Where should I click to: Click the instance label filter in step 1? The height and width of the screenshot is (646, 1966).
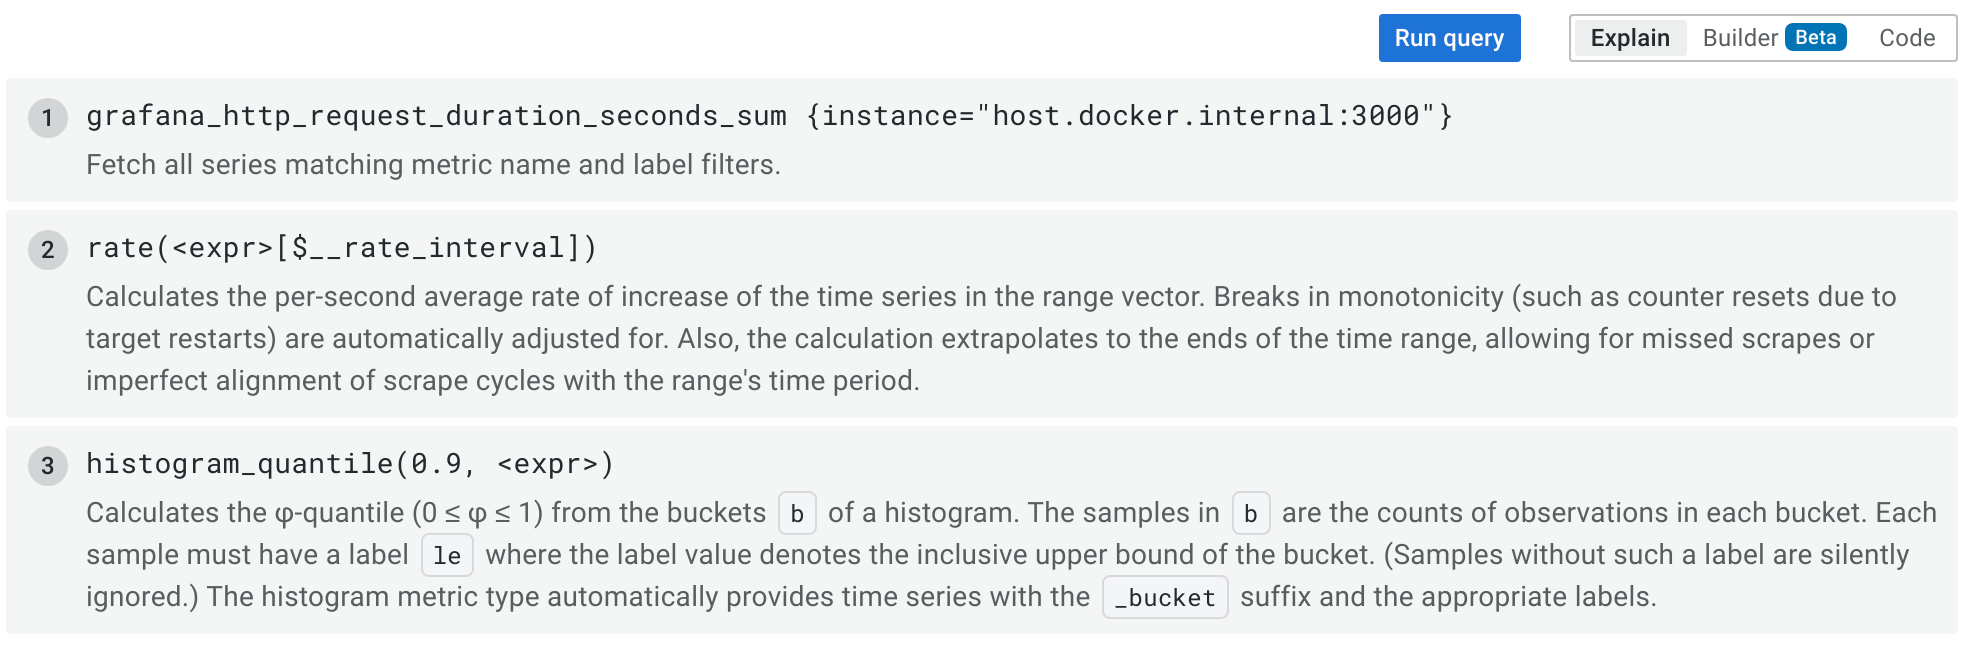tap(1129, 116)
